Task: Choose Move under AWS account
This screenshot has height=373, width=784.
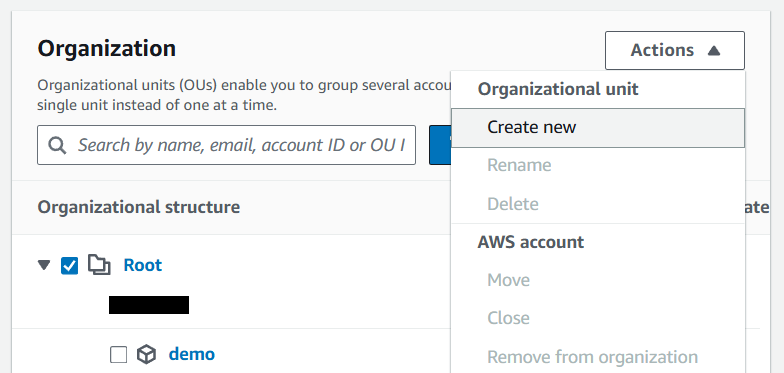Action: click(x=508, y=280)
